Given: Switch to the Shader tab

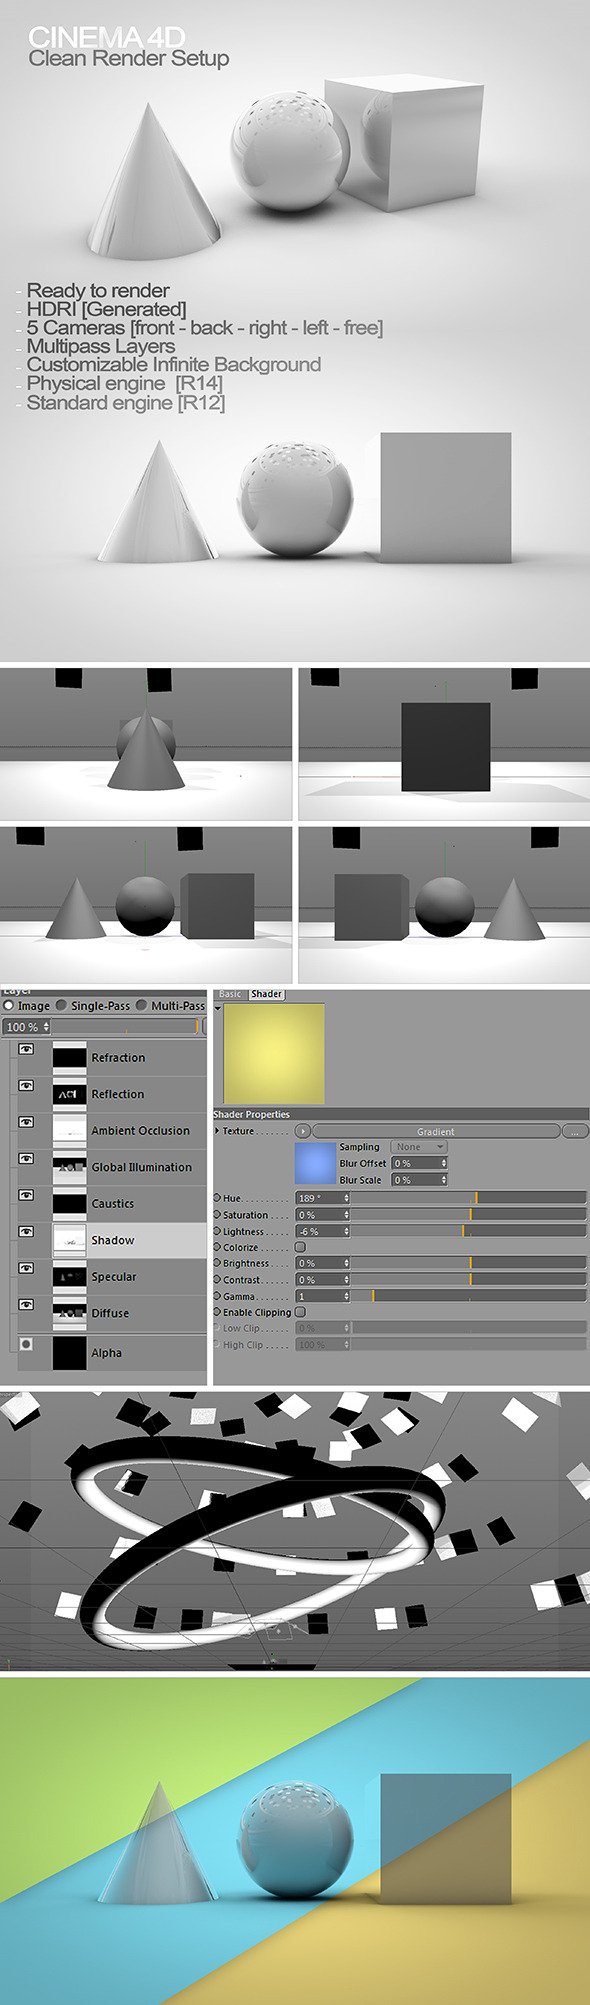Looking at the screenshot, I should [x=266, y=994].
